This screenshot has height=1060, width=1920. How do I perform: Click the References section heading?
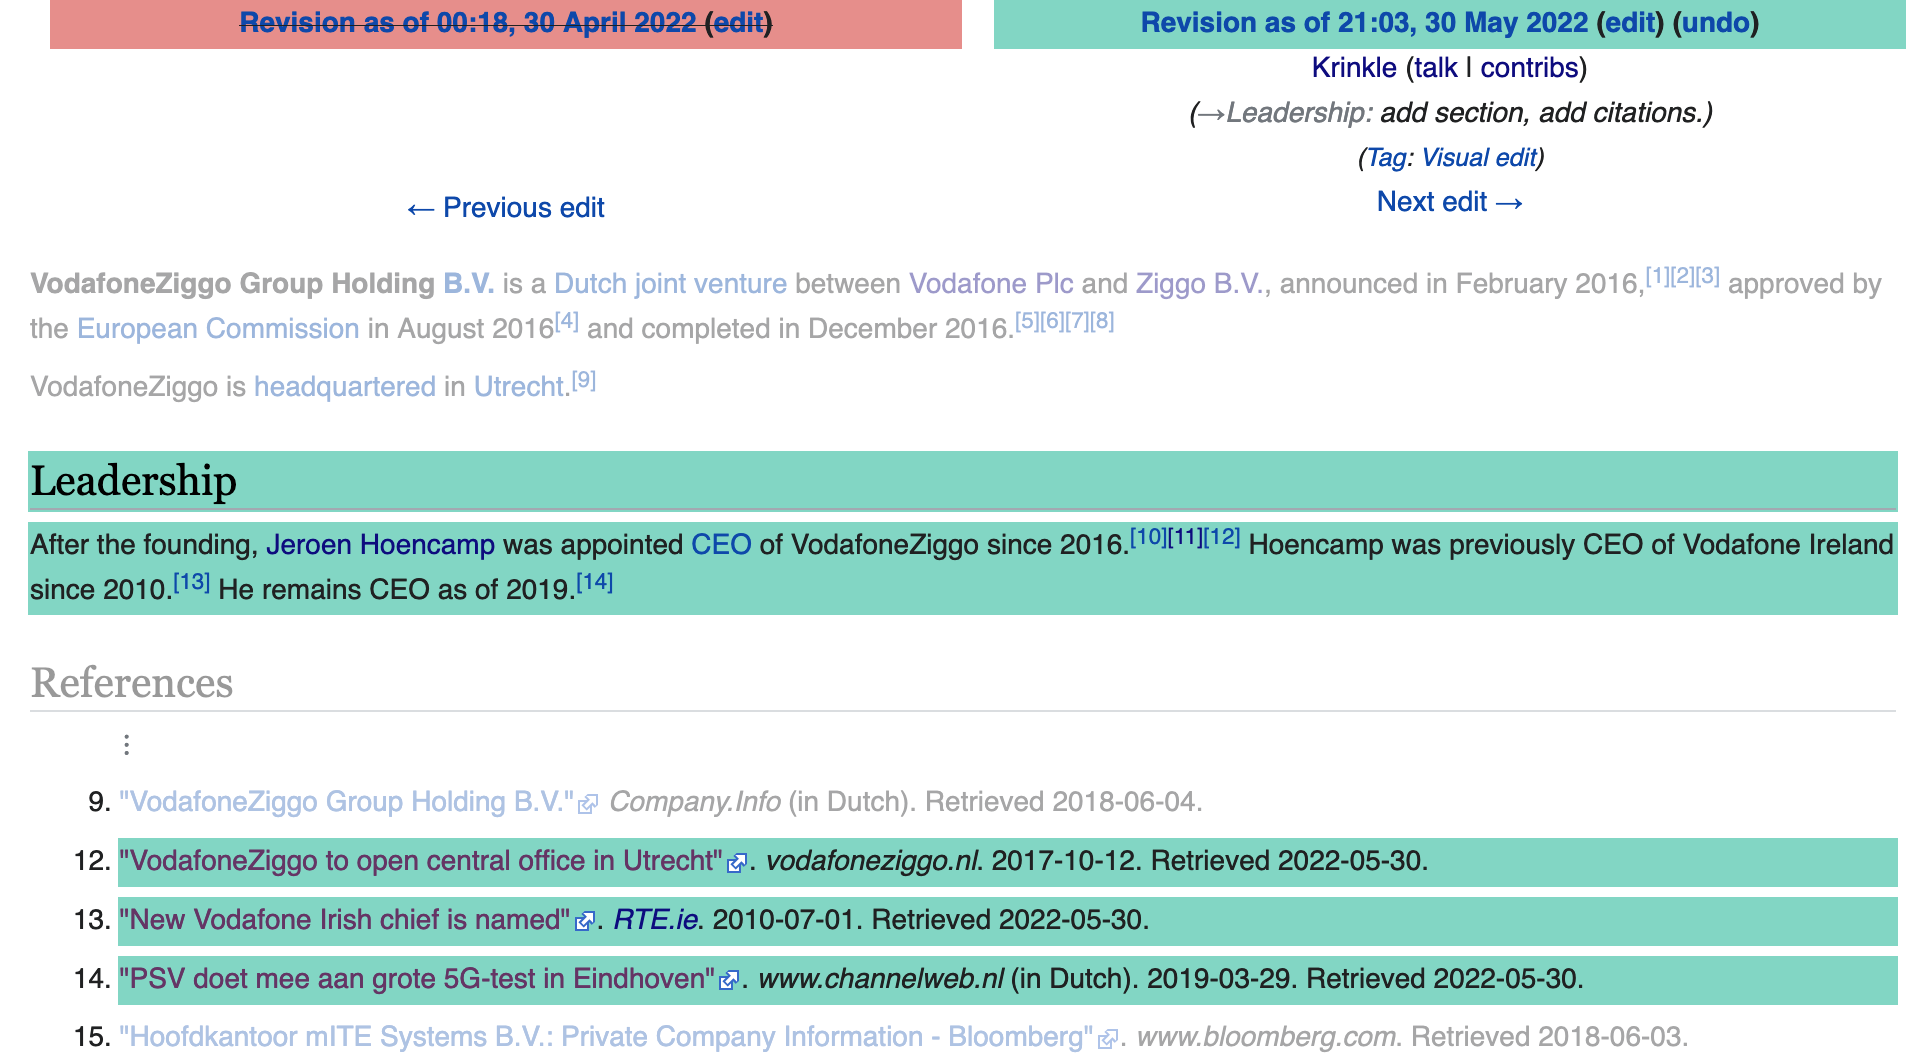(x=132, y=683)
